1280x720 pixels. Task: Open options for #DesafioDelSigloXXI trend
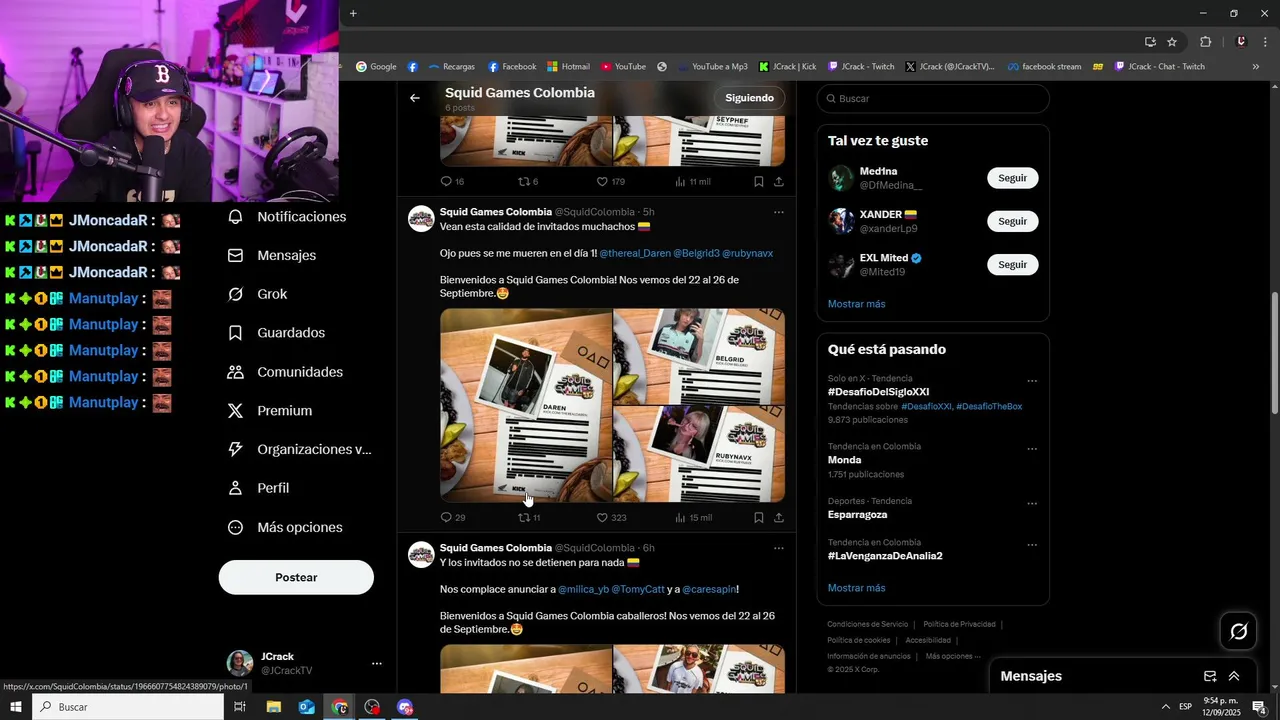pos(1032,381)
